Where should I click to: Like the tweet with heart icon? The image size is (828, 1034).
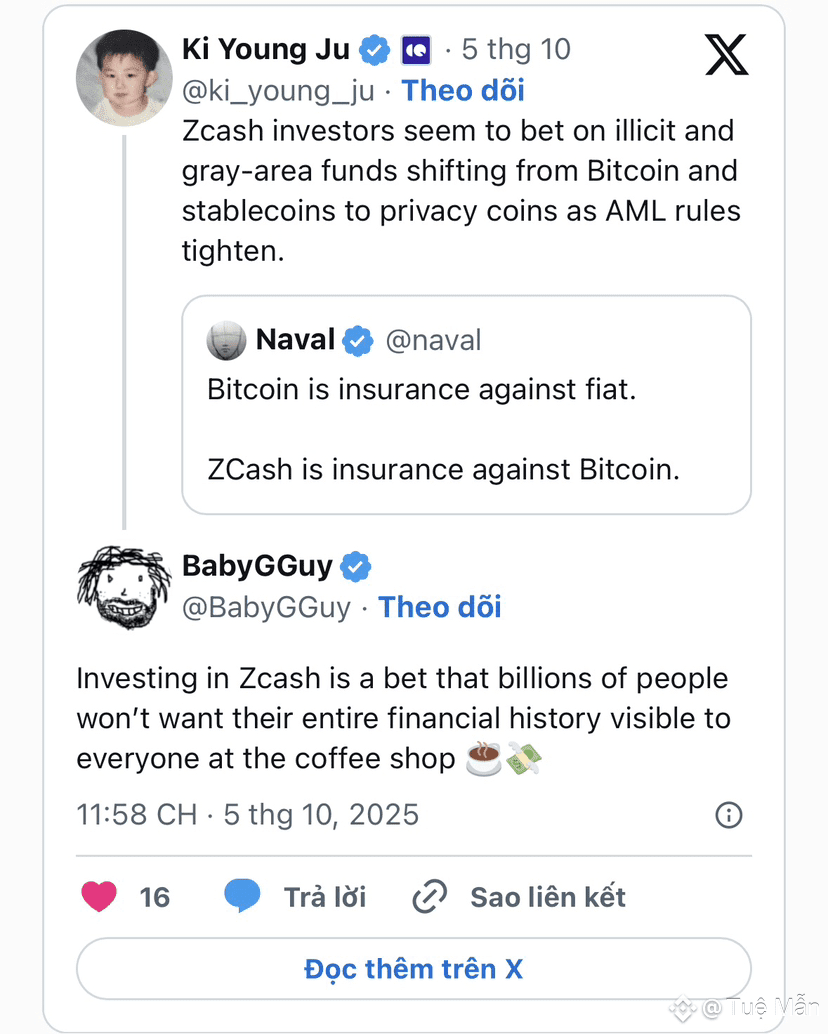click(99, 897)
